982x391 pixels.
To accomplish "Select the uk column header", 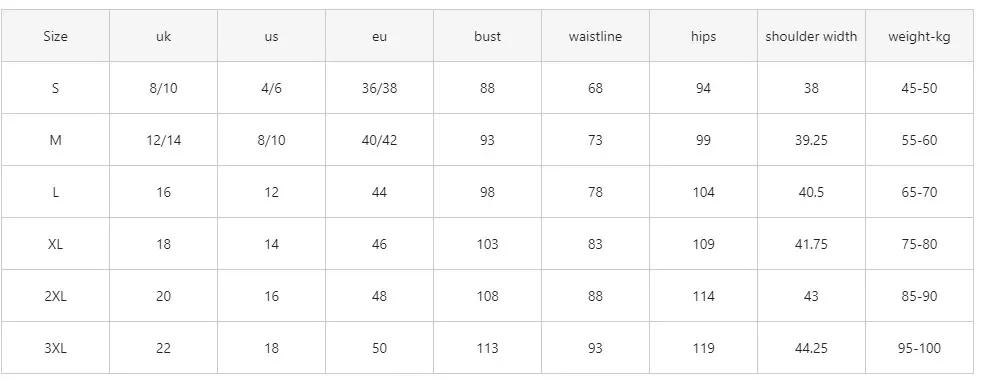I will [163, 36].
